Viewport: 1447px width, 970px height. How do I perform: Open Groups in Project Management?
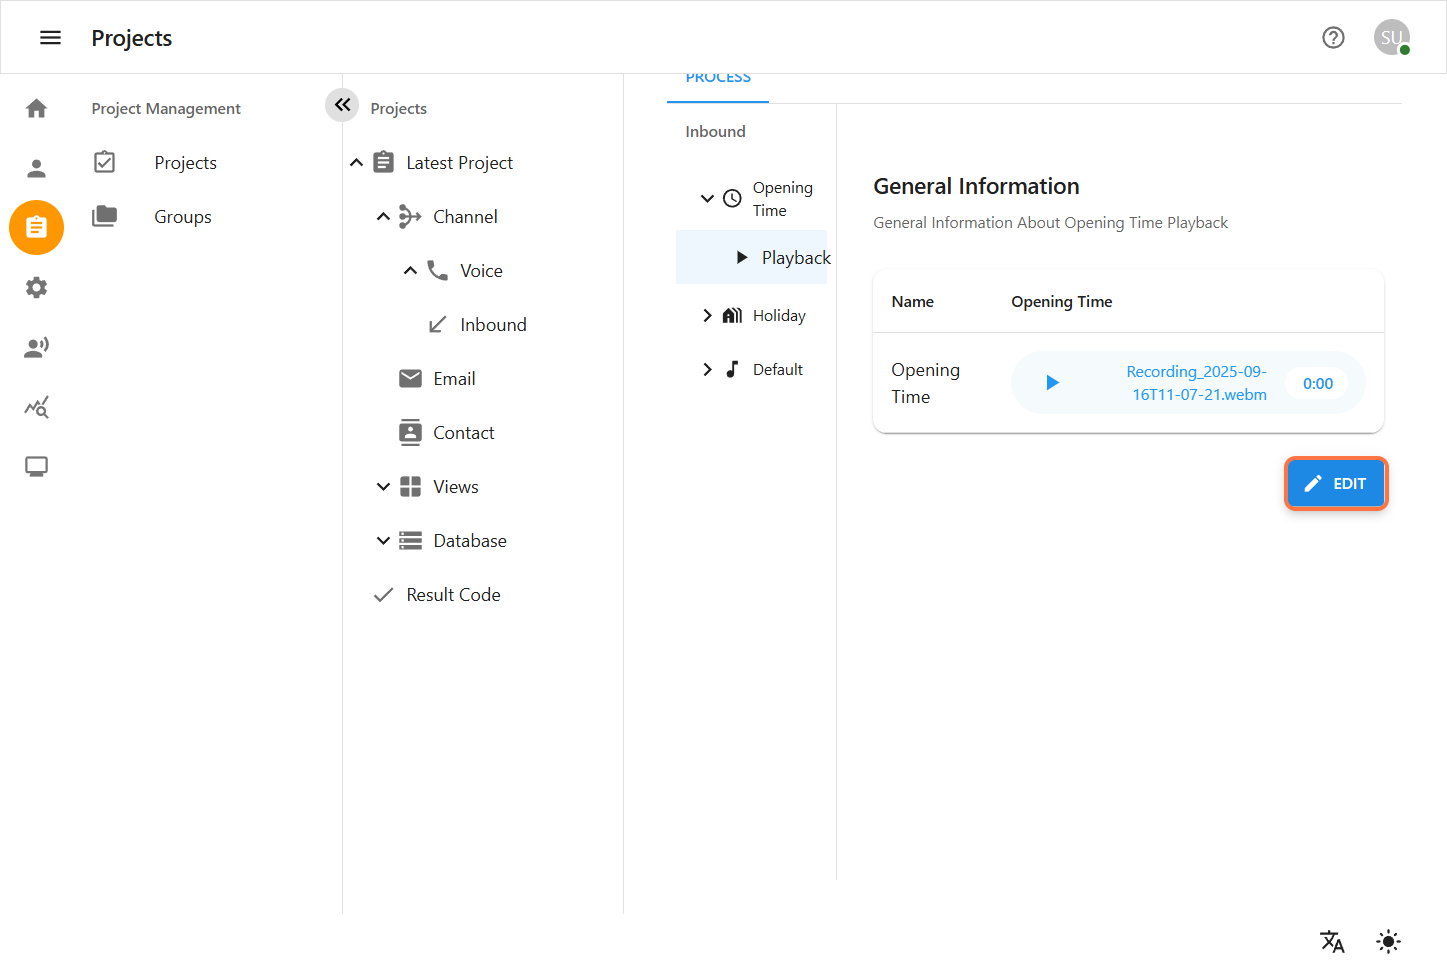183,217
